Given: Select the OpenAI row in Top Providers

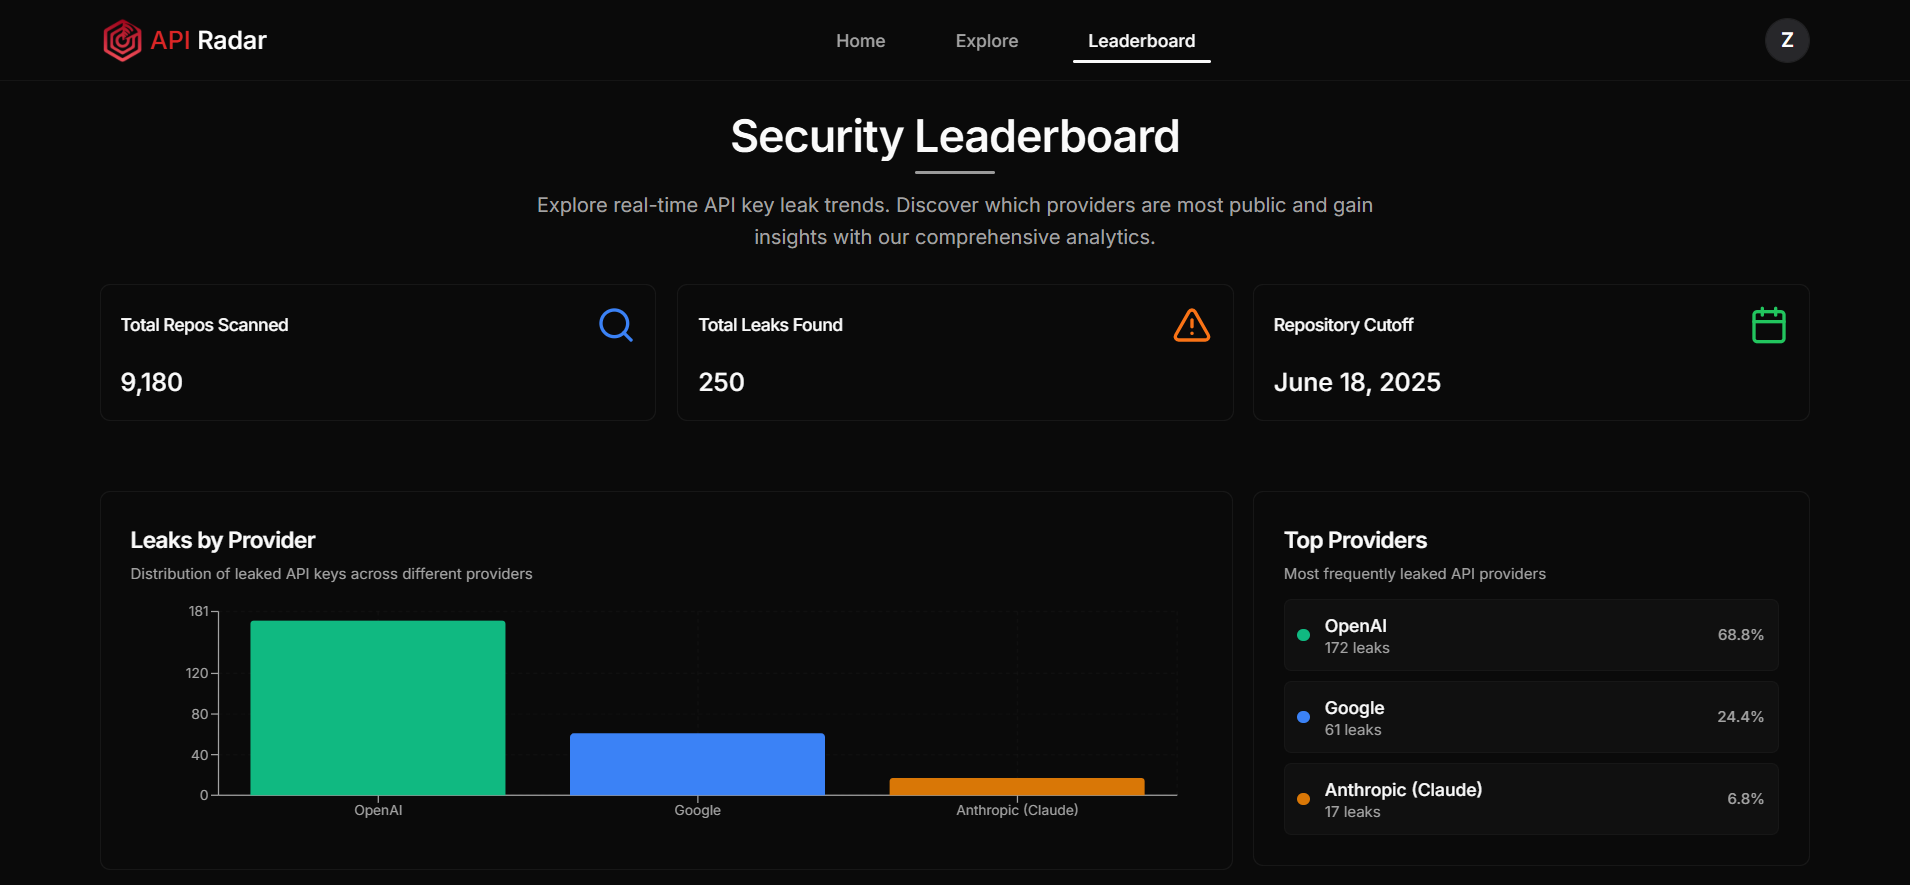Looking at the screenshot, I should (x=1531, y=635).
